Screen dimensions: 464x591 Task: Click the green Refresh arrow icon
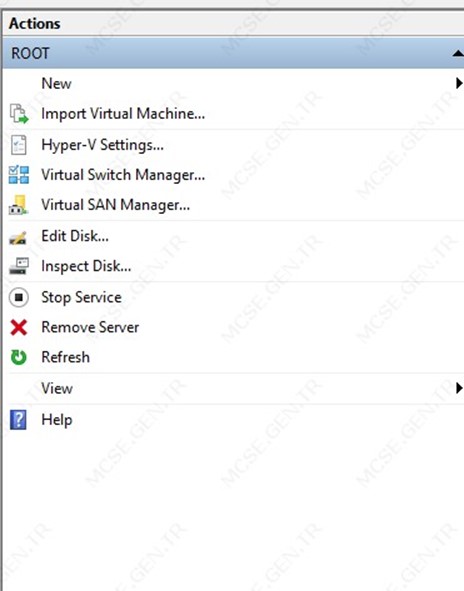pyautogui.click(x=18, y=357)
